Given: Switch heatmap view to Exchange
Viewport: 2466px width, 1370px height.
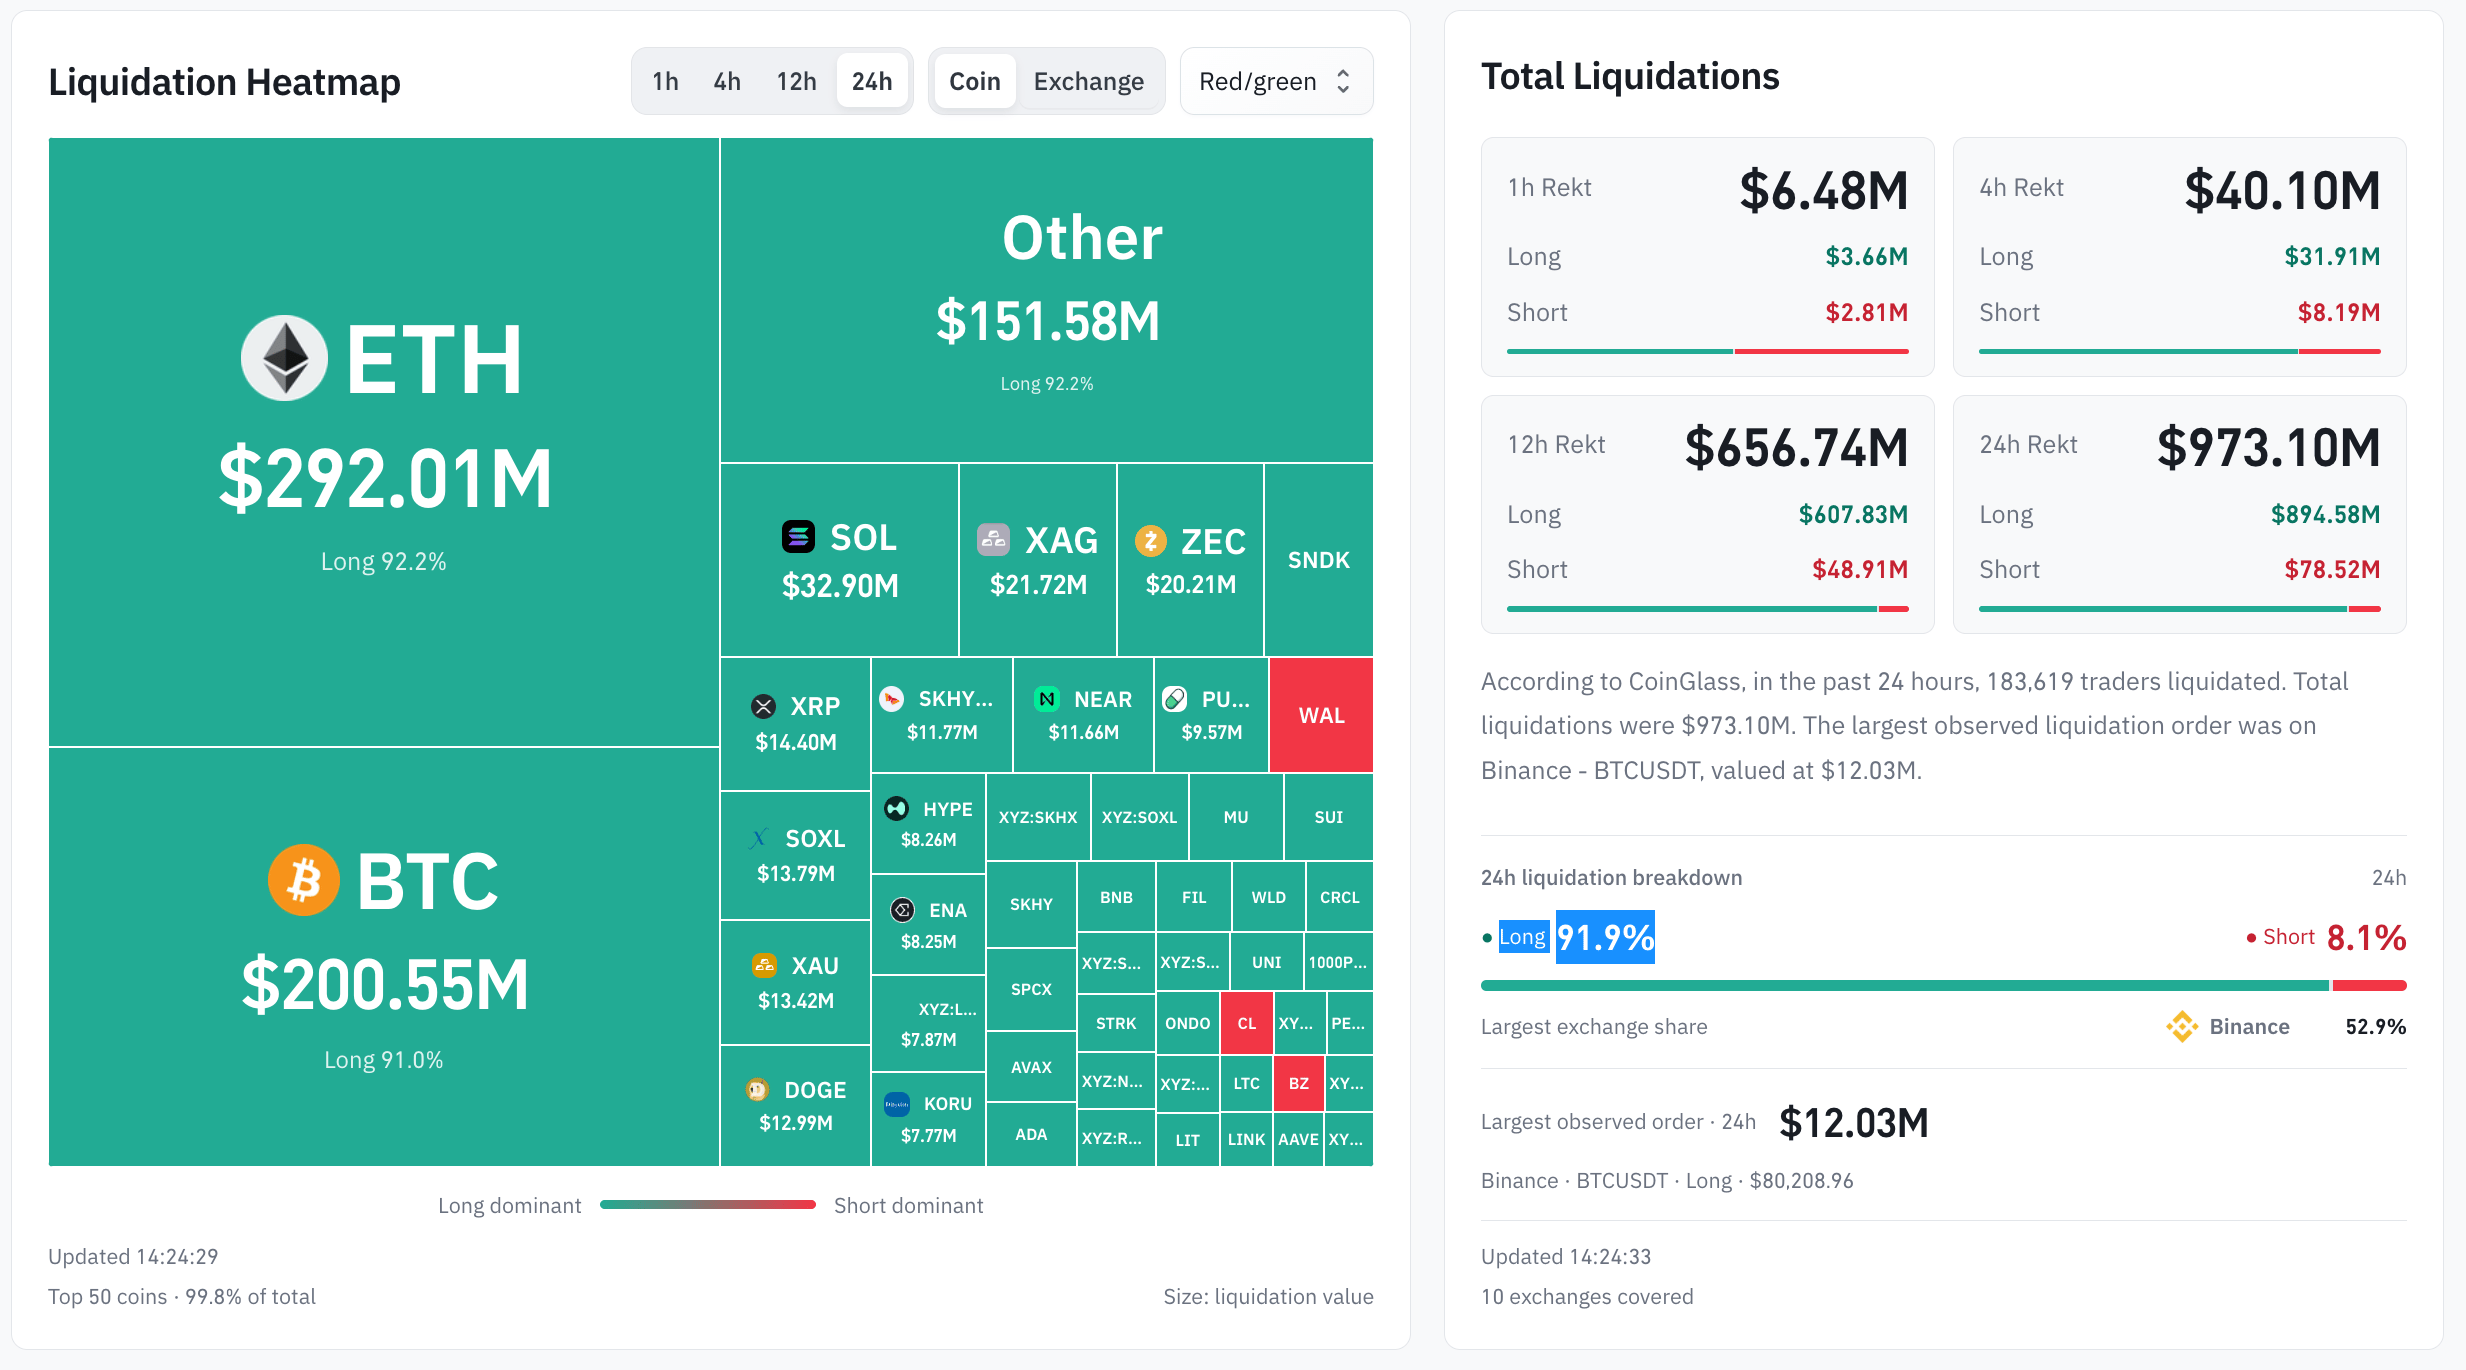Looking at the screenshot, I should click(1088, 81).
